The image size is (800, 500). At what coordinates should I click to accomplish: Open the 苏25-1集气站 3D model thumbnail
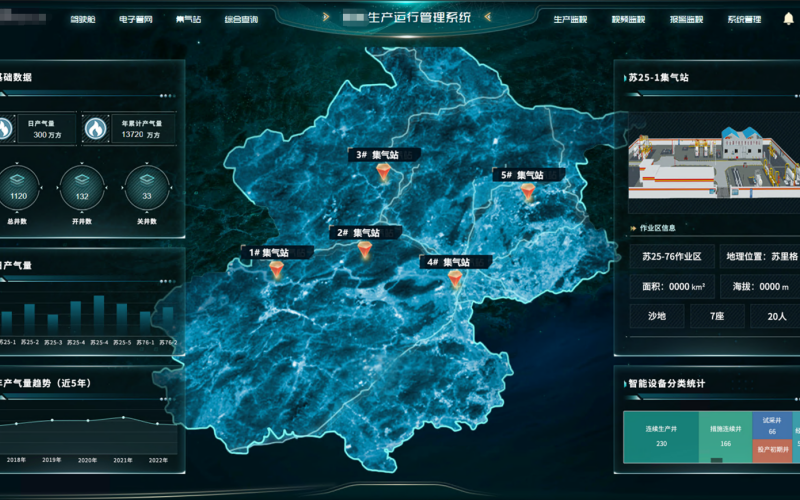(714, 159)
